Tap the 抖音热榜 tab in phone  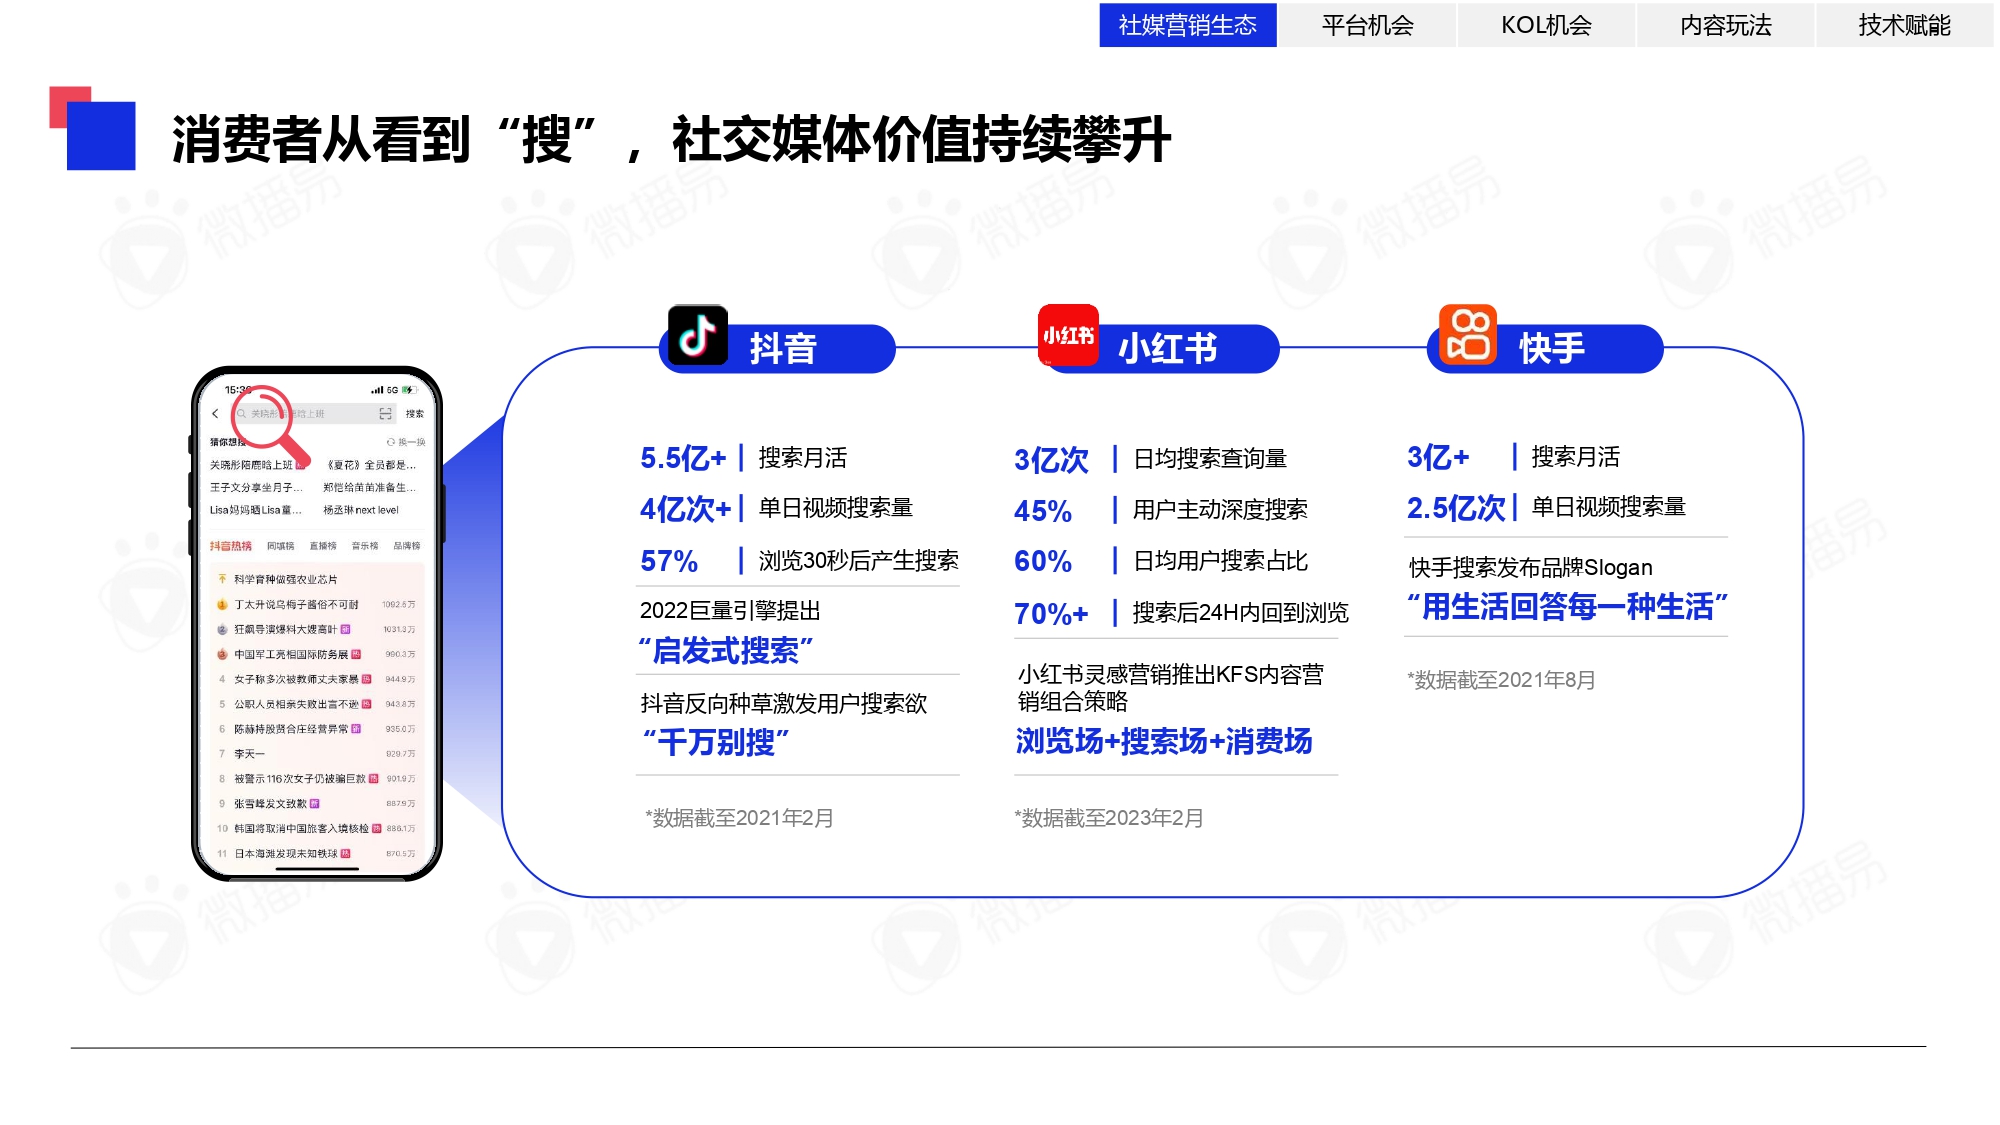[230, 546]
